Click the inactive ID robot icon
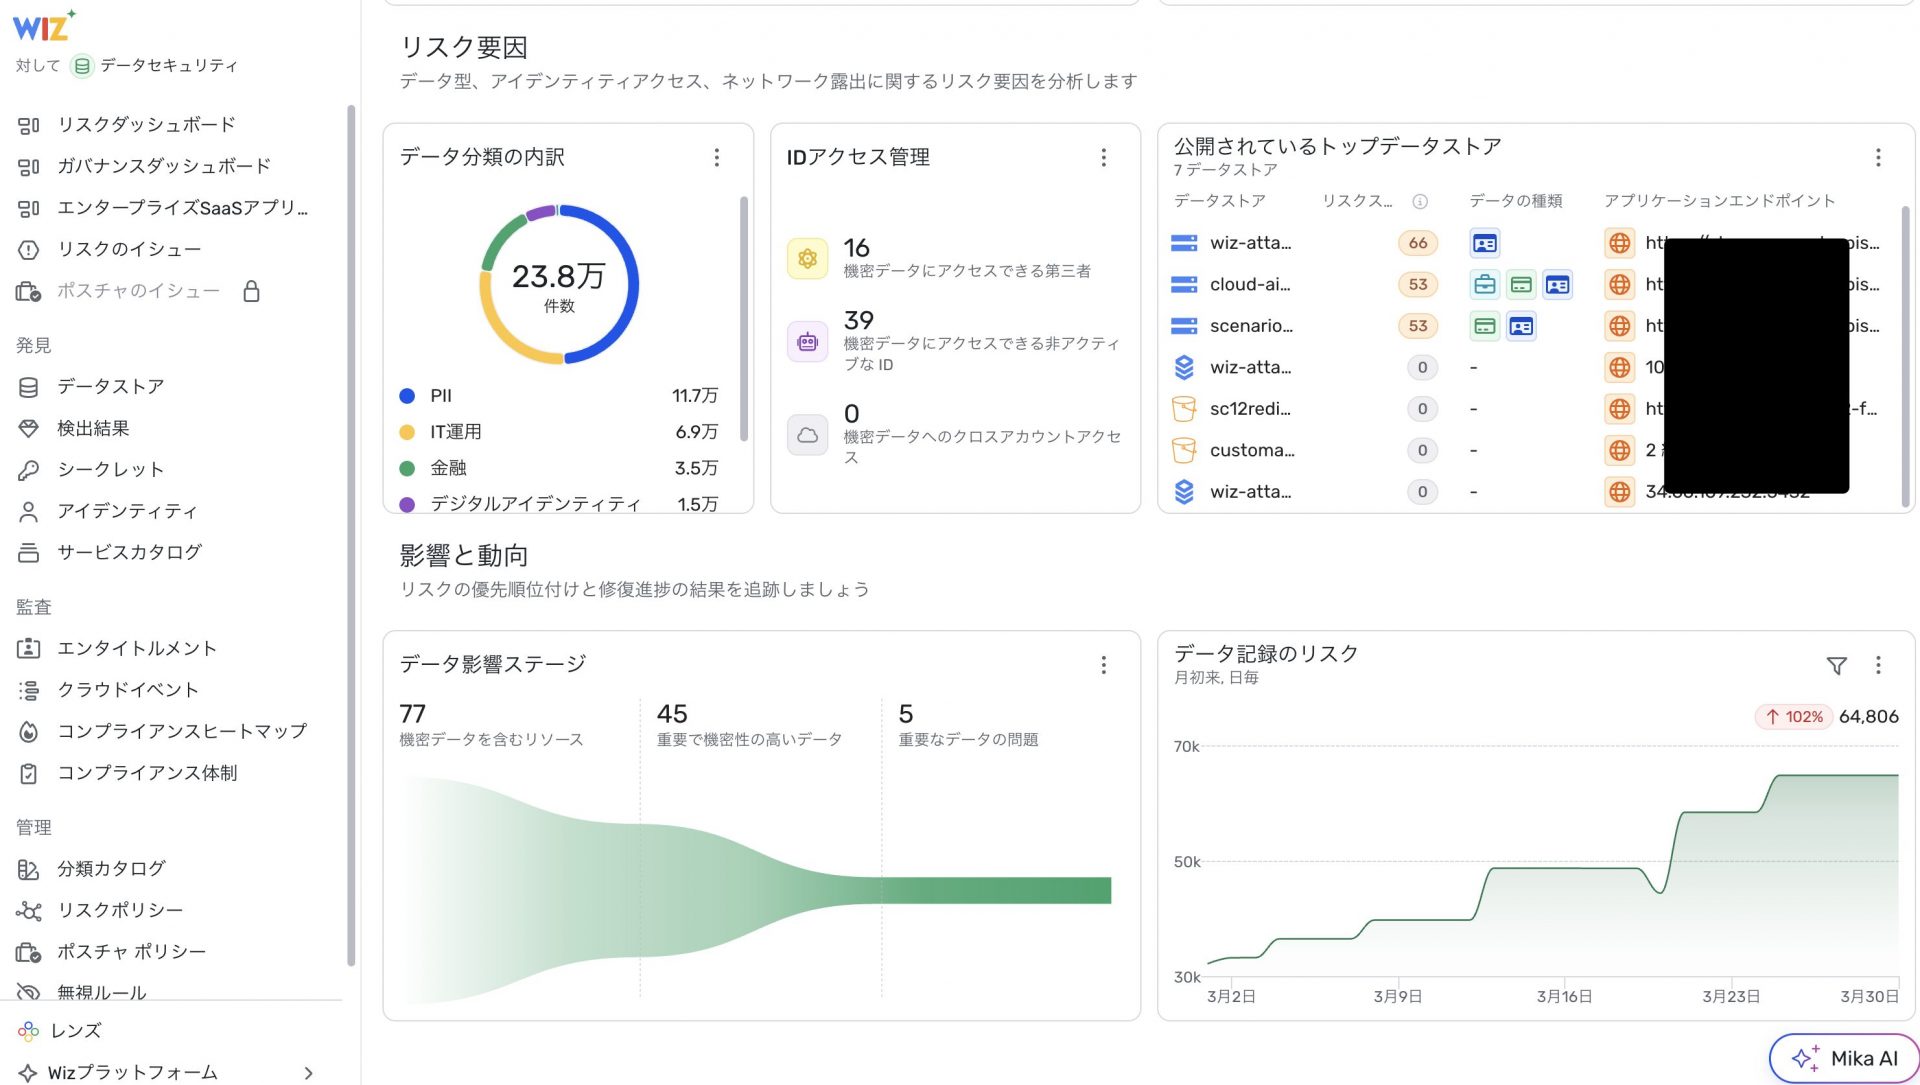Image resolution: width=1920 pixels, height=1085 pixels. click(807, 342)
